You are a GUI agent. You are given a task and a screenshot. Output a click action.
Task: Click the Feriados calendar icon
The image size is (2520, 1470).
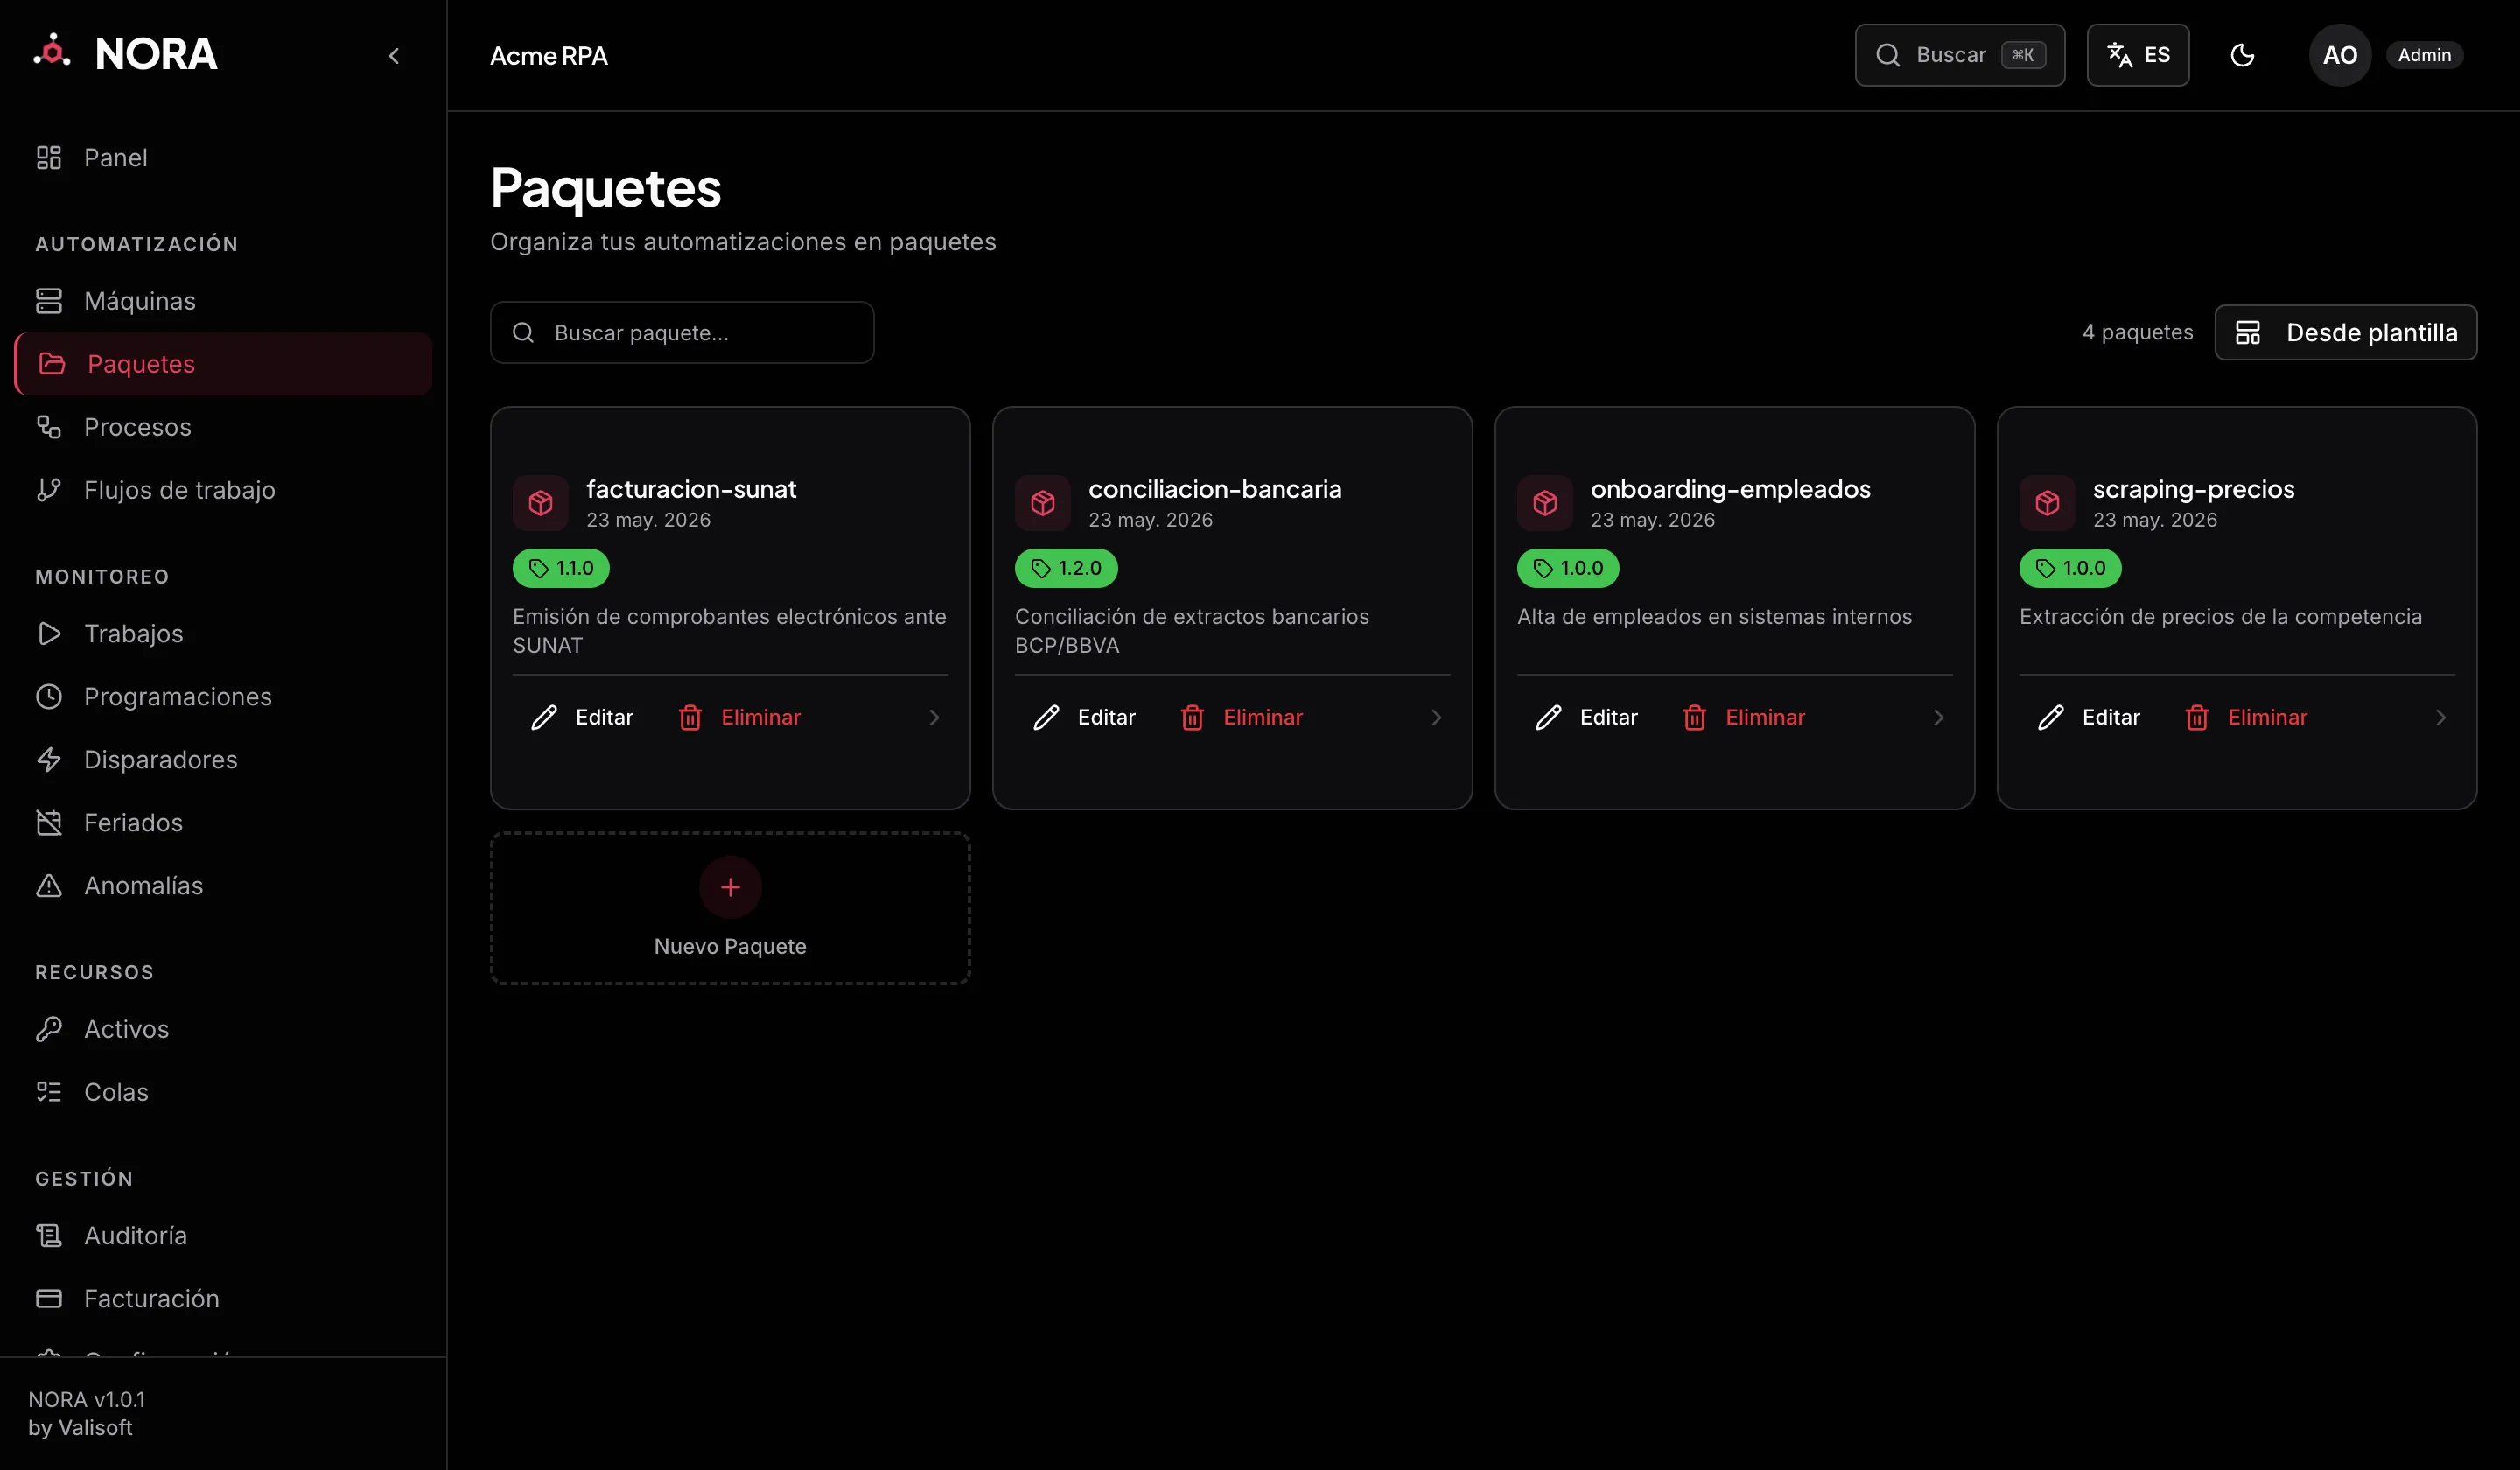pyautogui.click(x=49, y=823)
